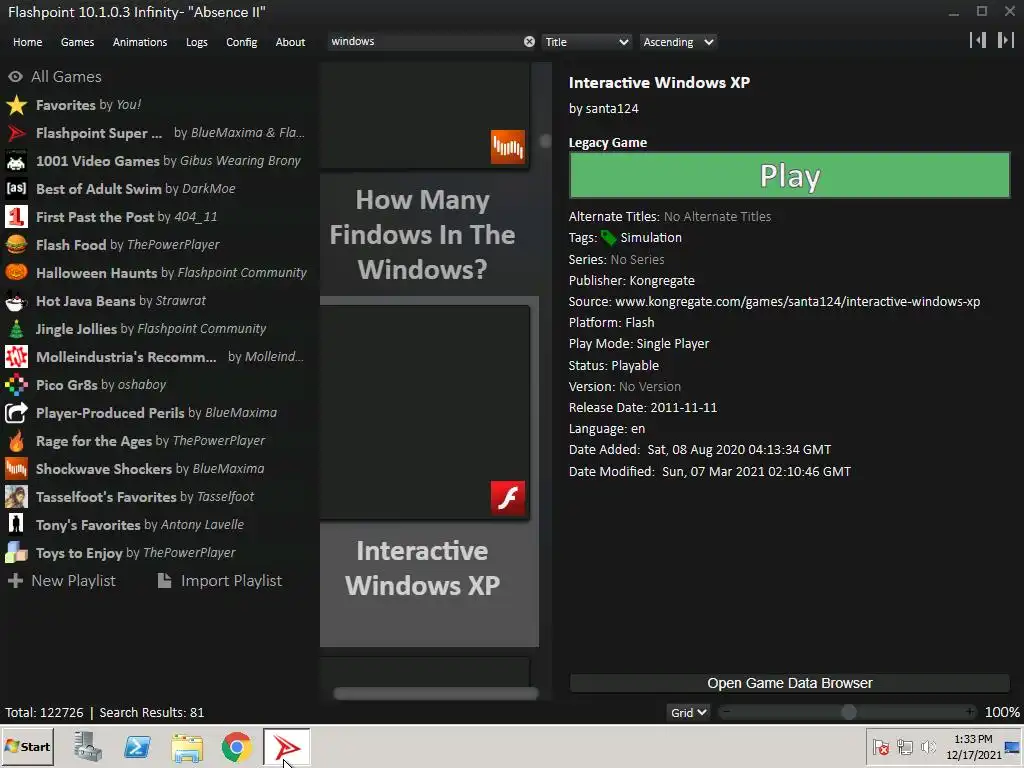This screenshot has width=1024, height=768.
Task: Open the Favorites playlist star icon
Action: pyautogui.click(x=16, y=105)
